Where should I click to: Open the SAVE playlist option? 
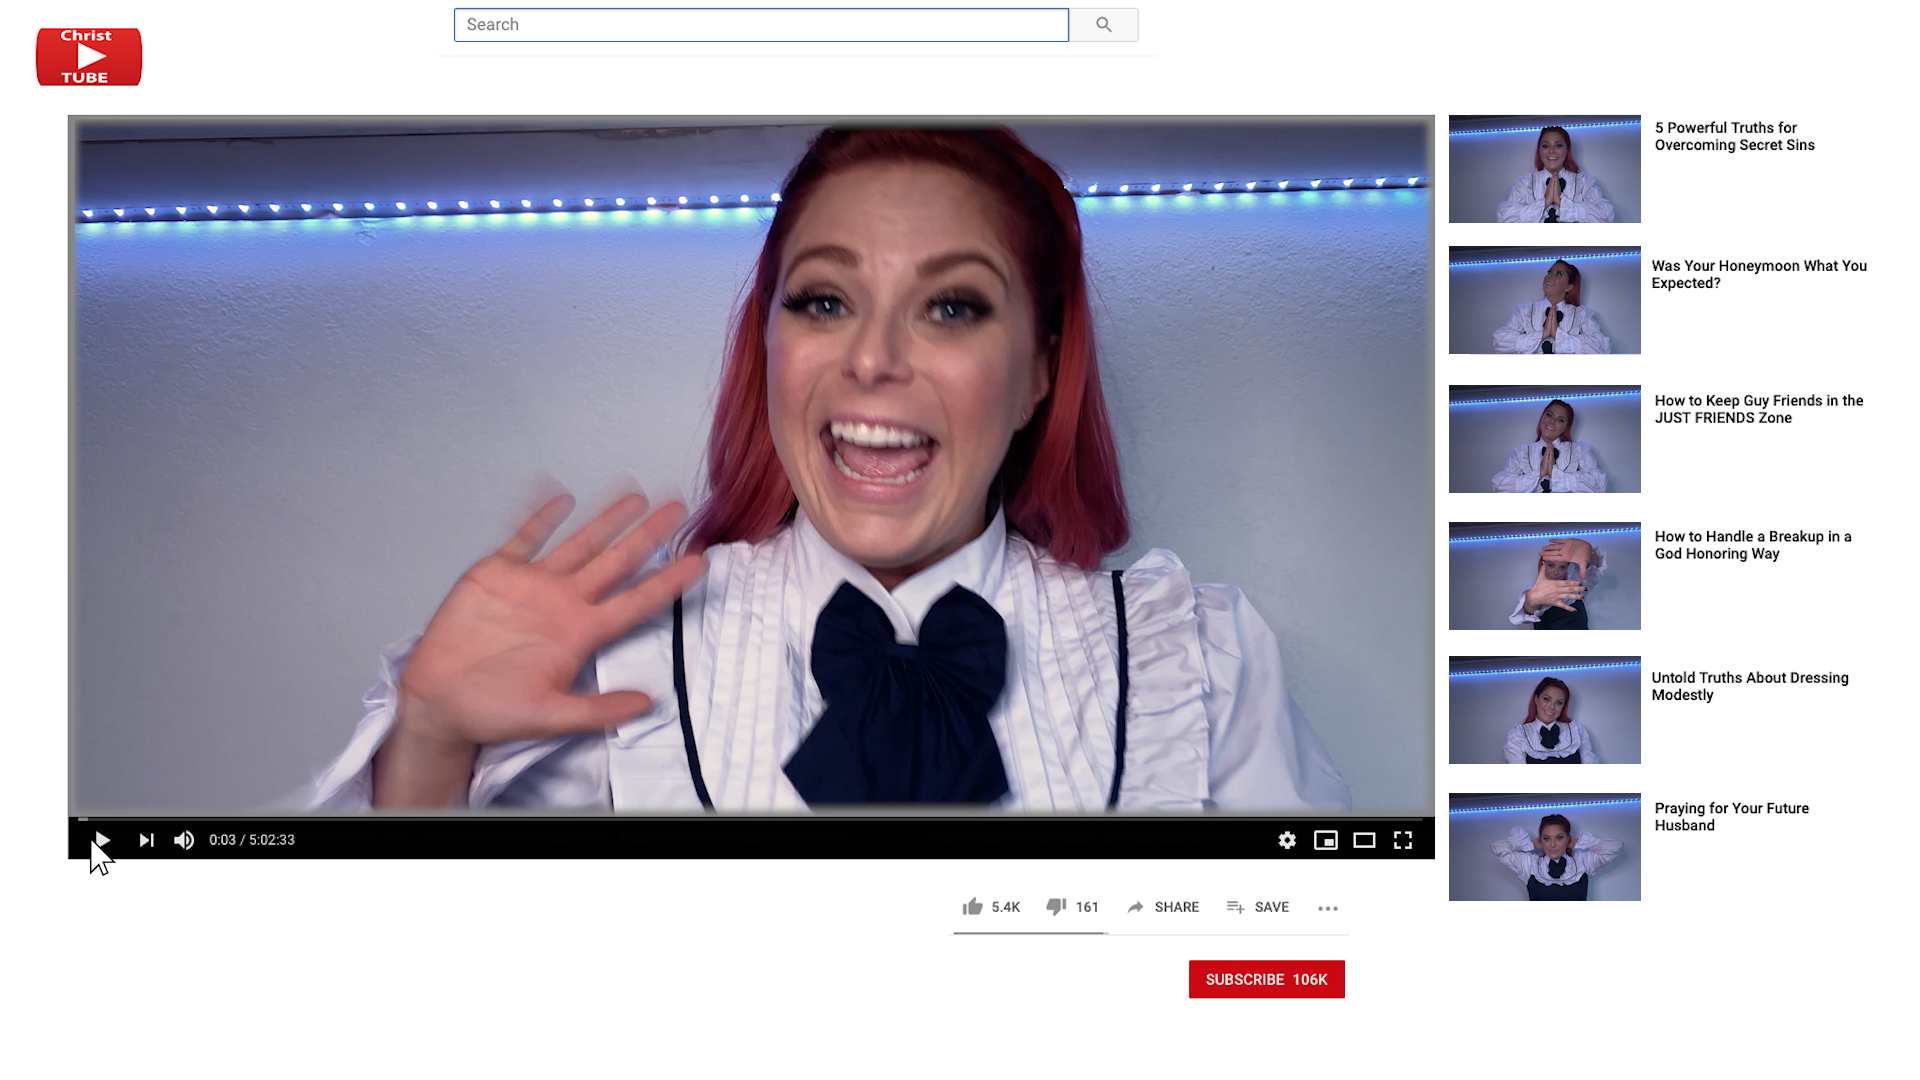1258,907
